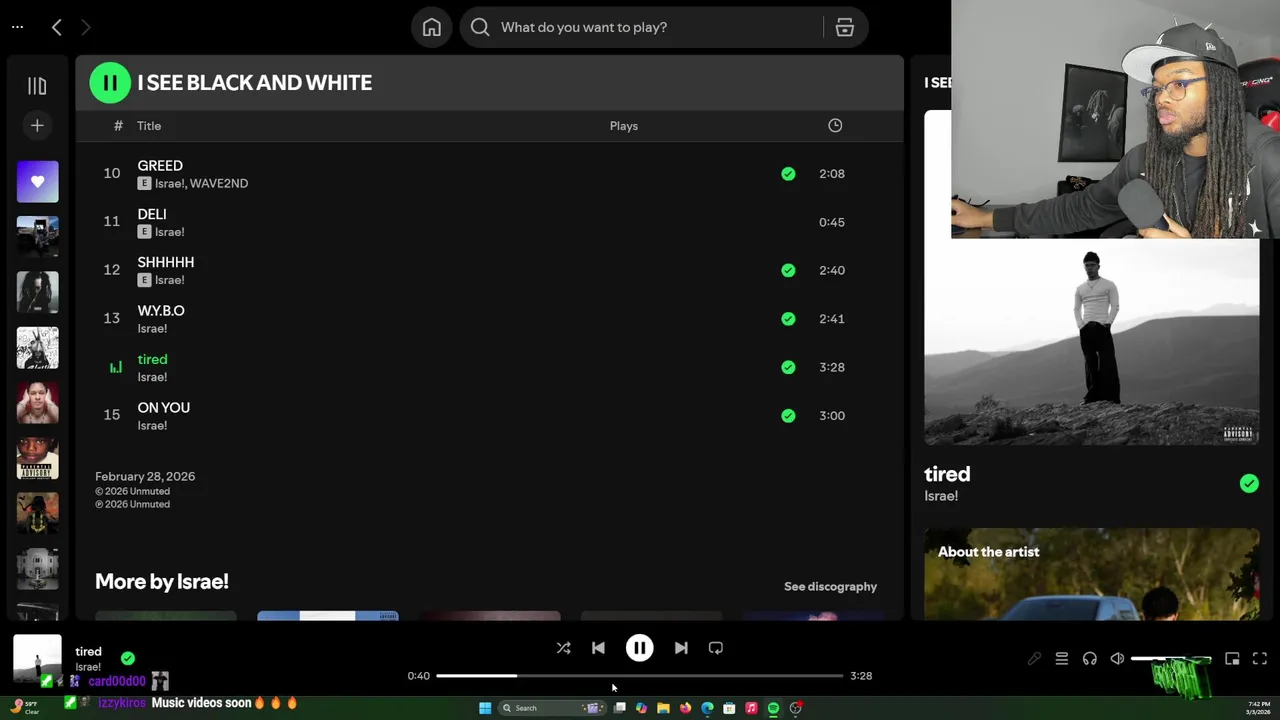This screenshot has height=720, width=1280.
Task: Open the three-dot app menu
Action: pos(17,27)
